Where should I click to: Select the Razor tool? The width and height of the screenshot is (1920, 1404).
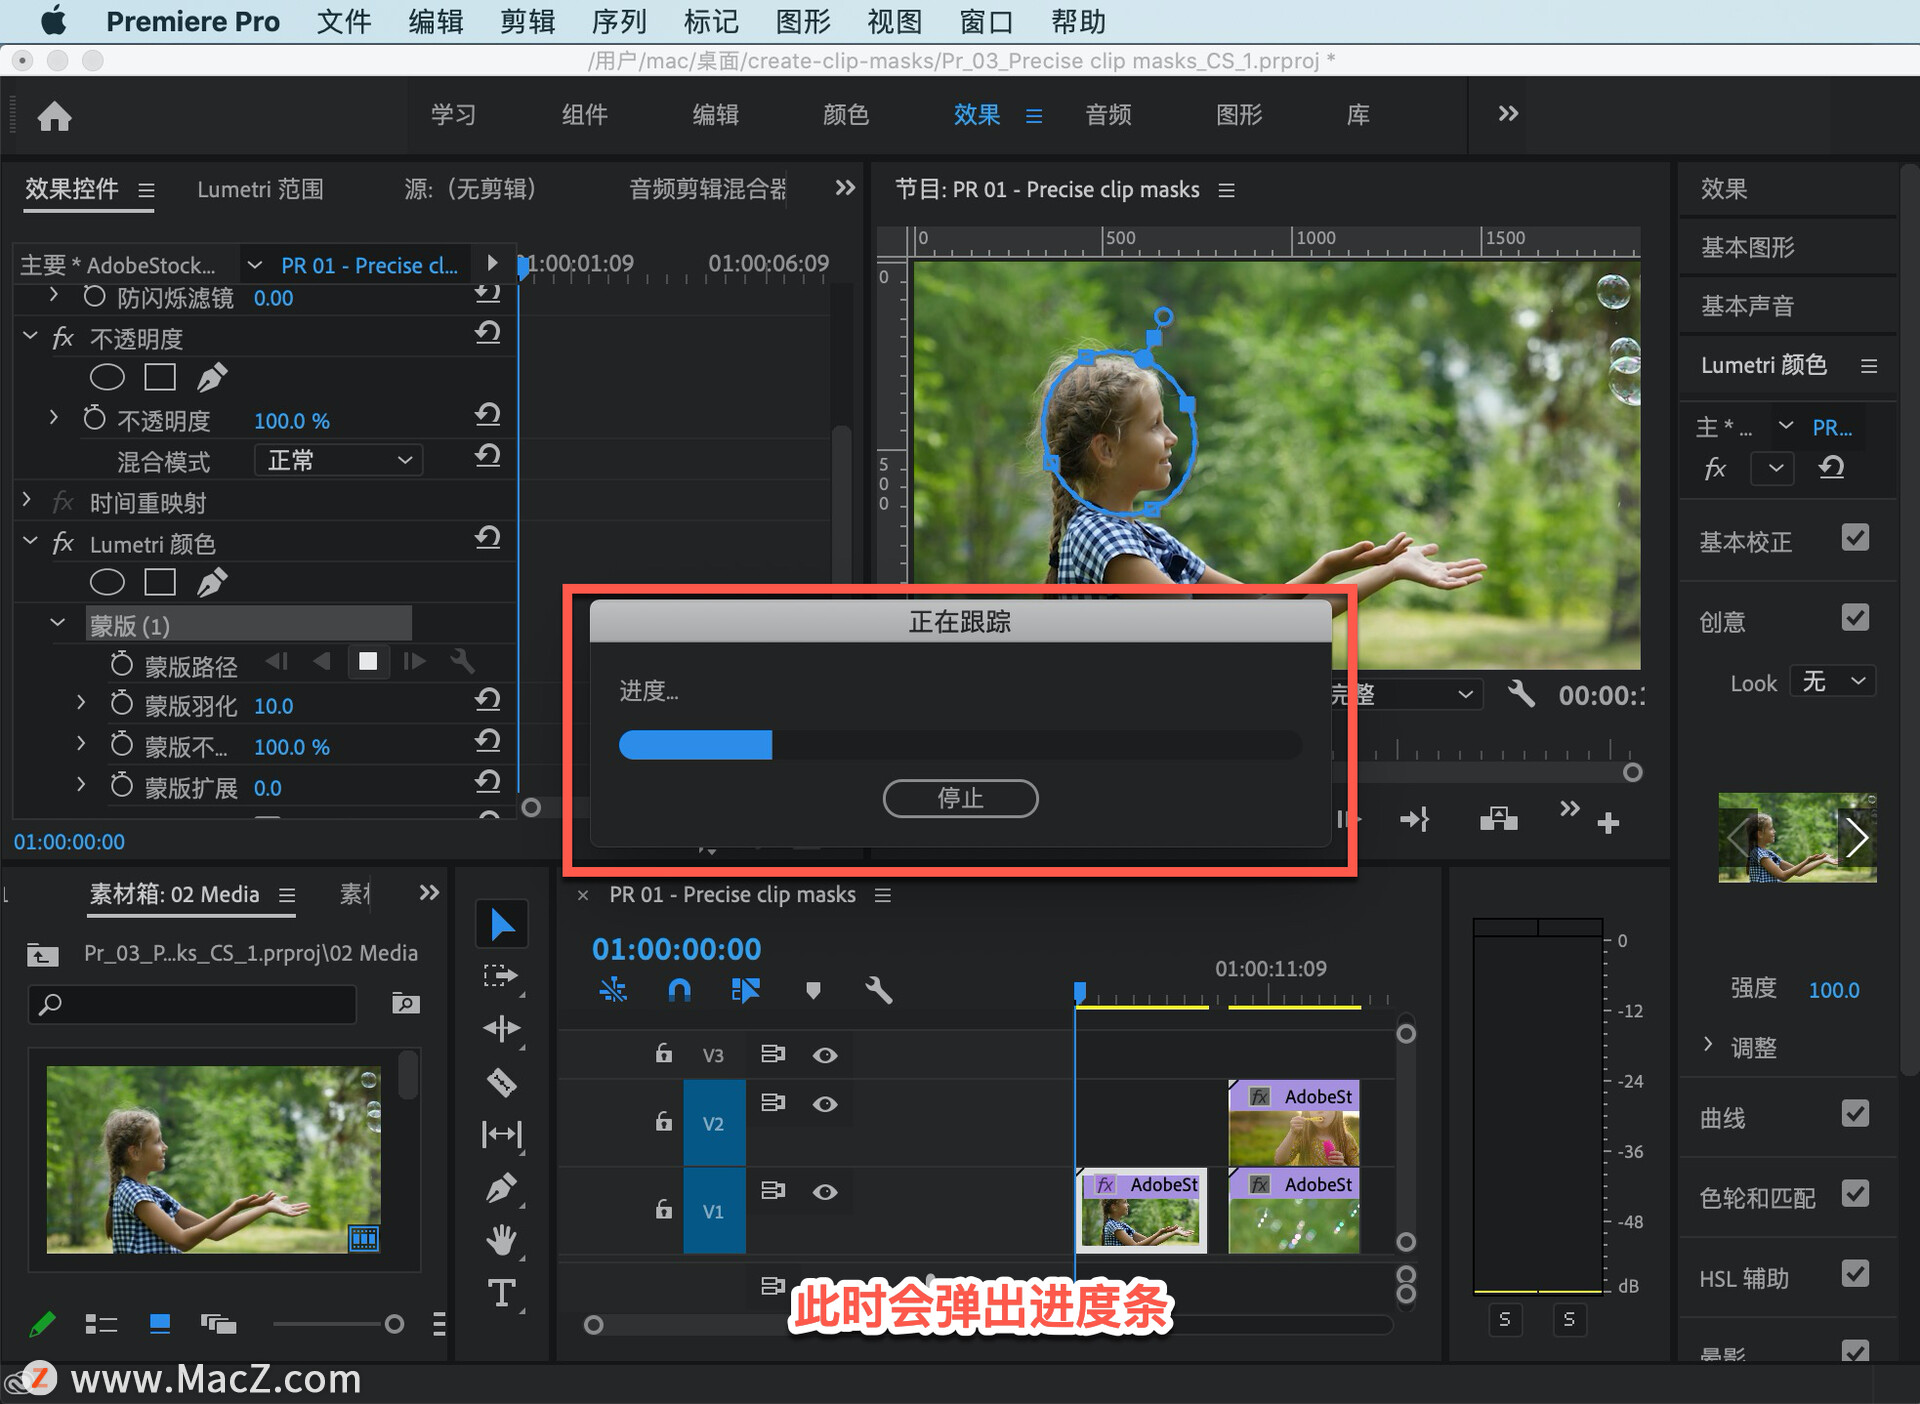502,1082
